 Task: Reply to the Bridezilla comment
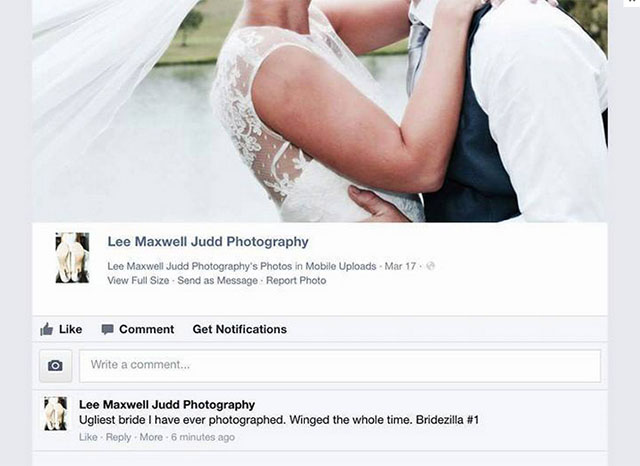tap(118, 437)
